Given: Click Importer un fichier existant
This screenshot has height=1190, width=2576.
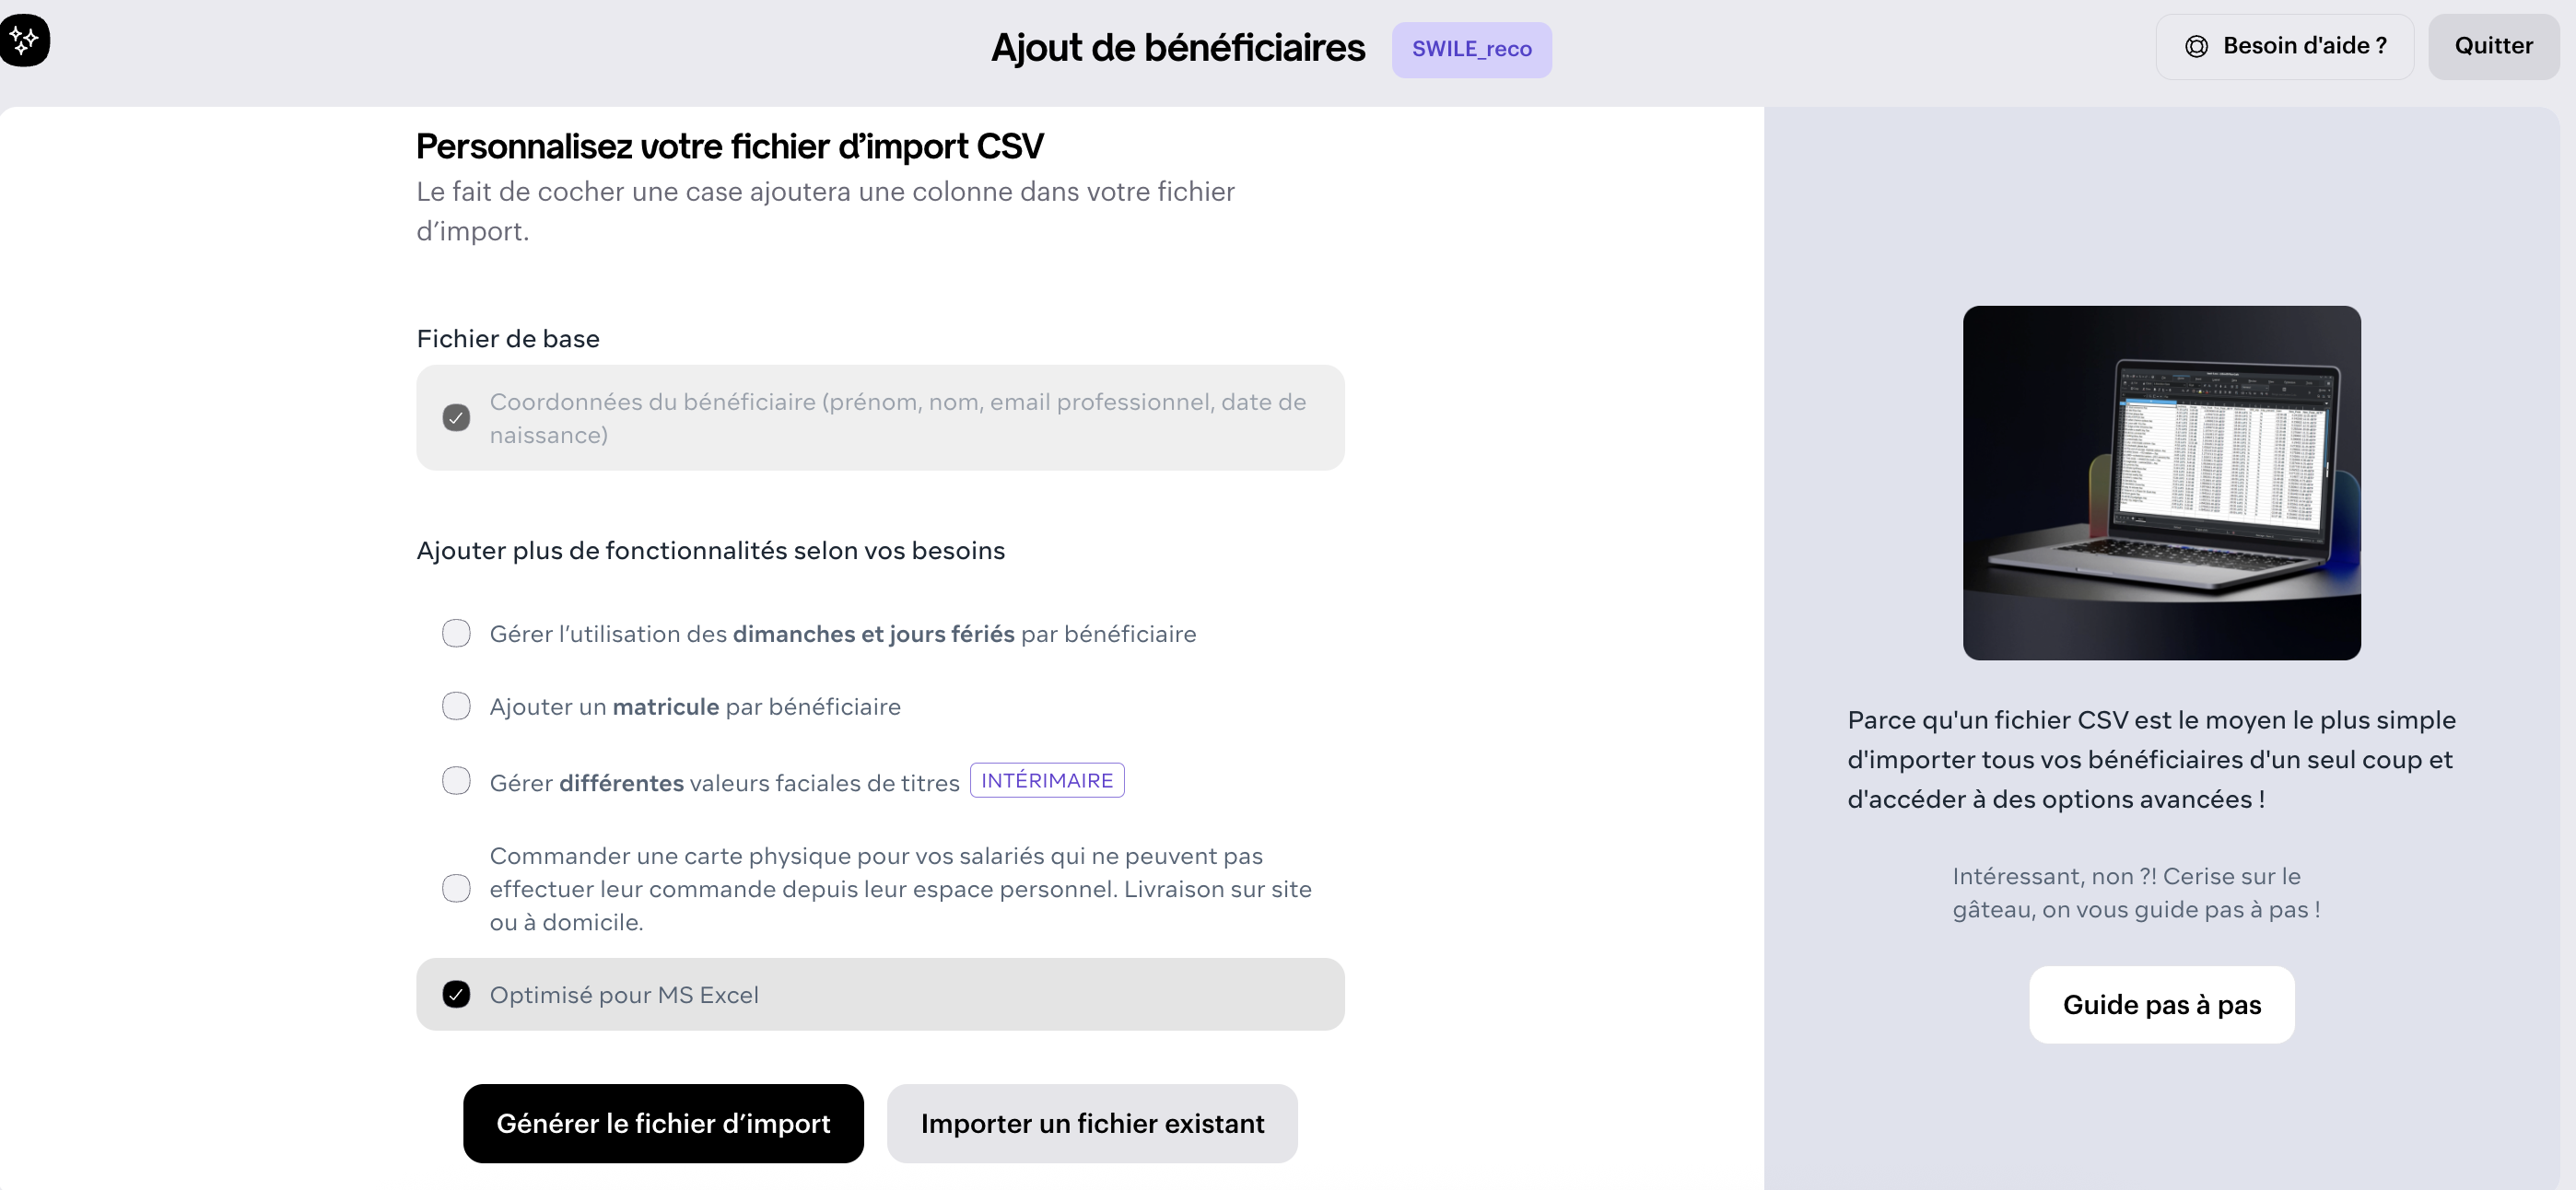Looking at the screenshot, I should (1092, 1124).
